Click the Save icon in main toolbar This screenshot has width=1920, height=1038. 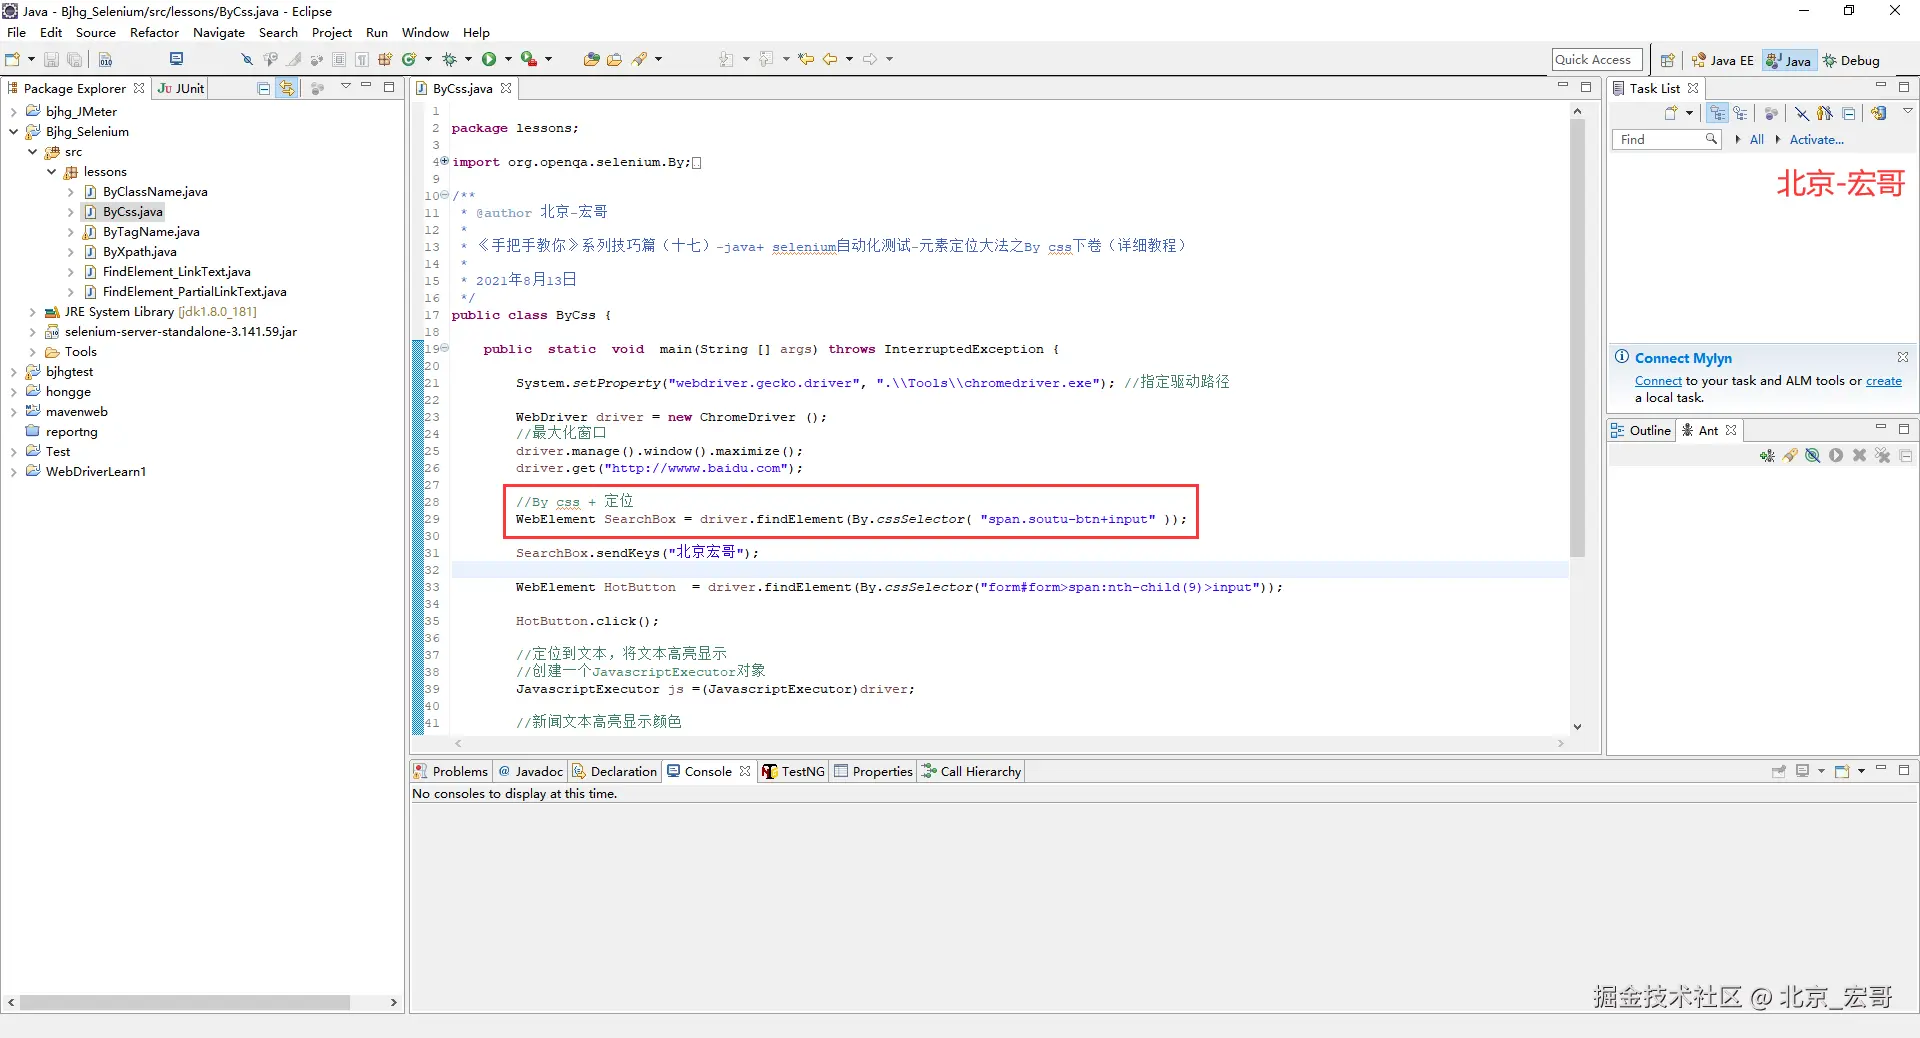pyautogui.click(x=51, y=60)
